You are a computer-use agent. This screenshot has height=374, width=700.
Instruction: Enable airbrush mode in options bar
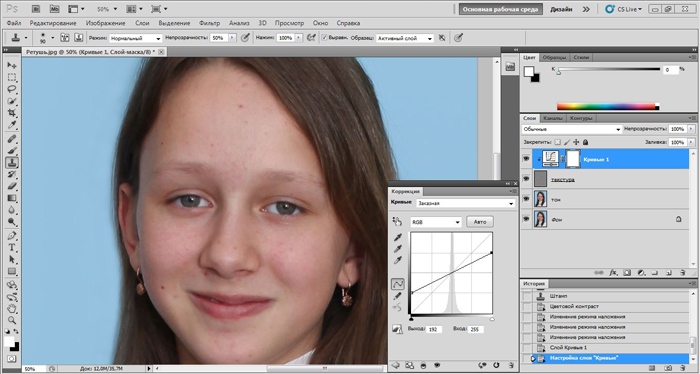click(311, 38)
